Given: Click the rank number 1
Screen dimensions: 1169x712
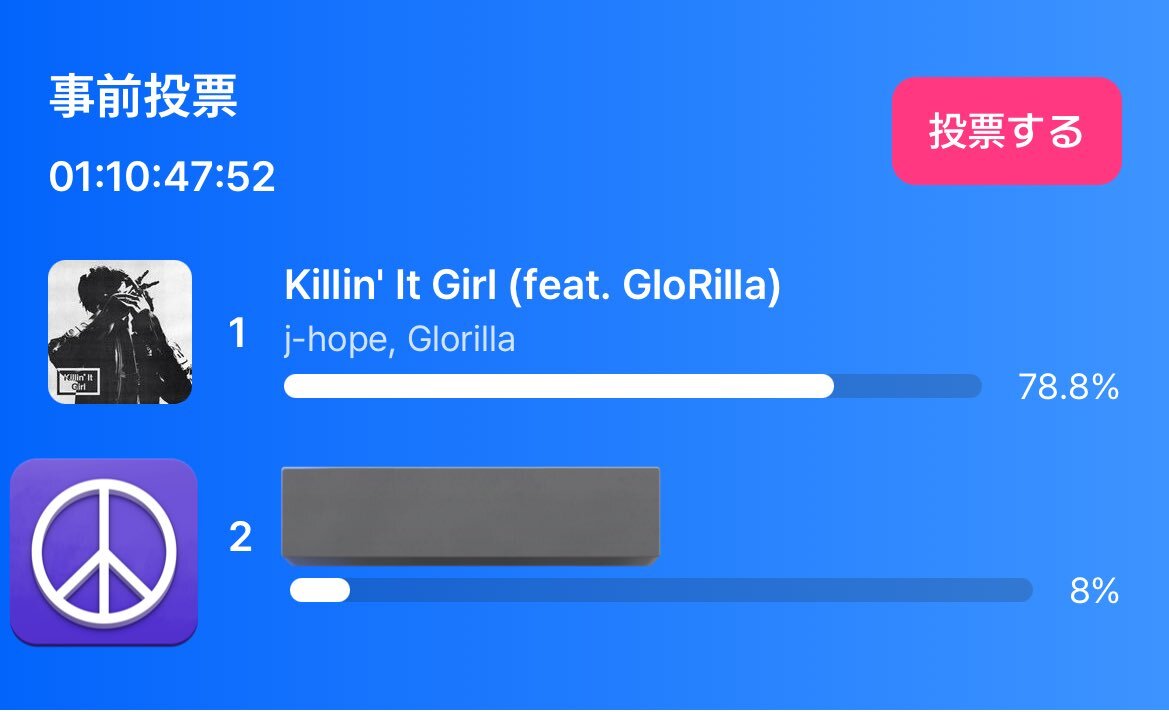Looking at the screenshot, I should coord(238,333).
